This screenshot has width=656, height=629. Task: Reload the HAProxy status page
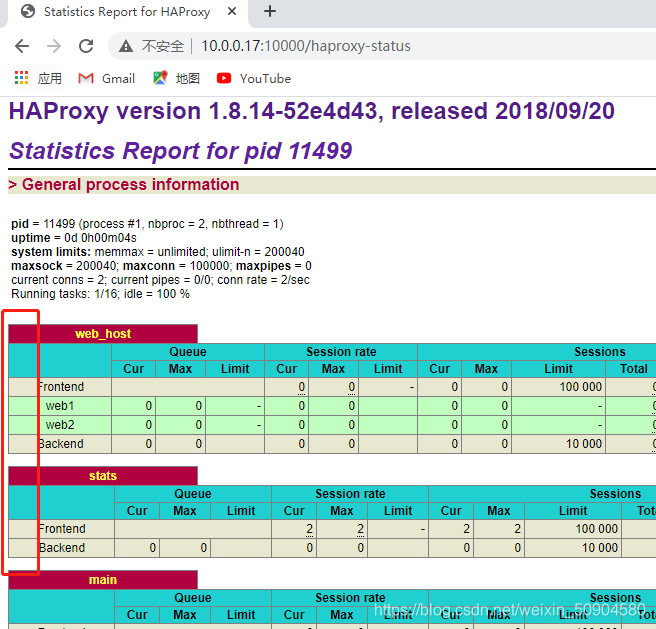[86, 46]
